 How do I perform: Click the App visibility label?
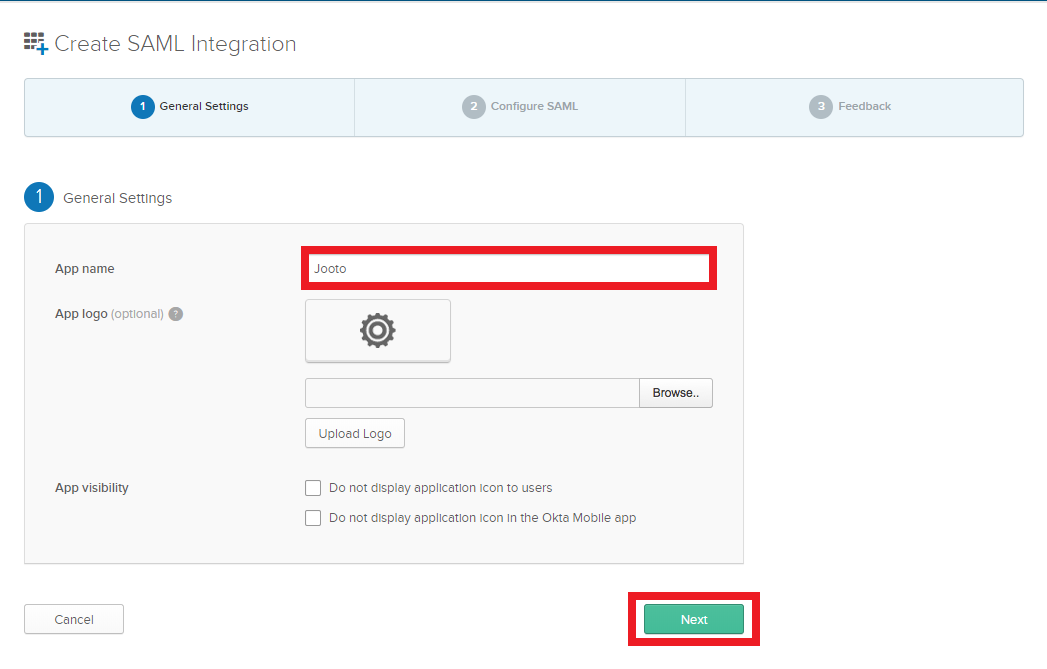(91, 488)
